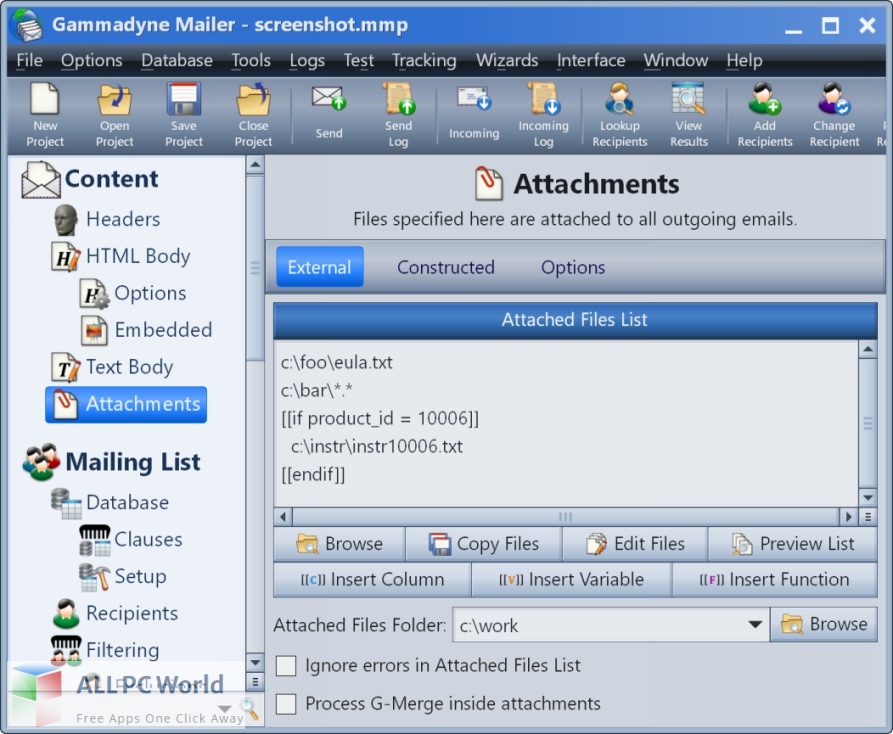This screenshot has width=893, height=734.
Task: Select Text Body in the sidebar
Action: (x=112, y=367)
